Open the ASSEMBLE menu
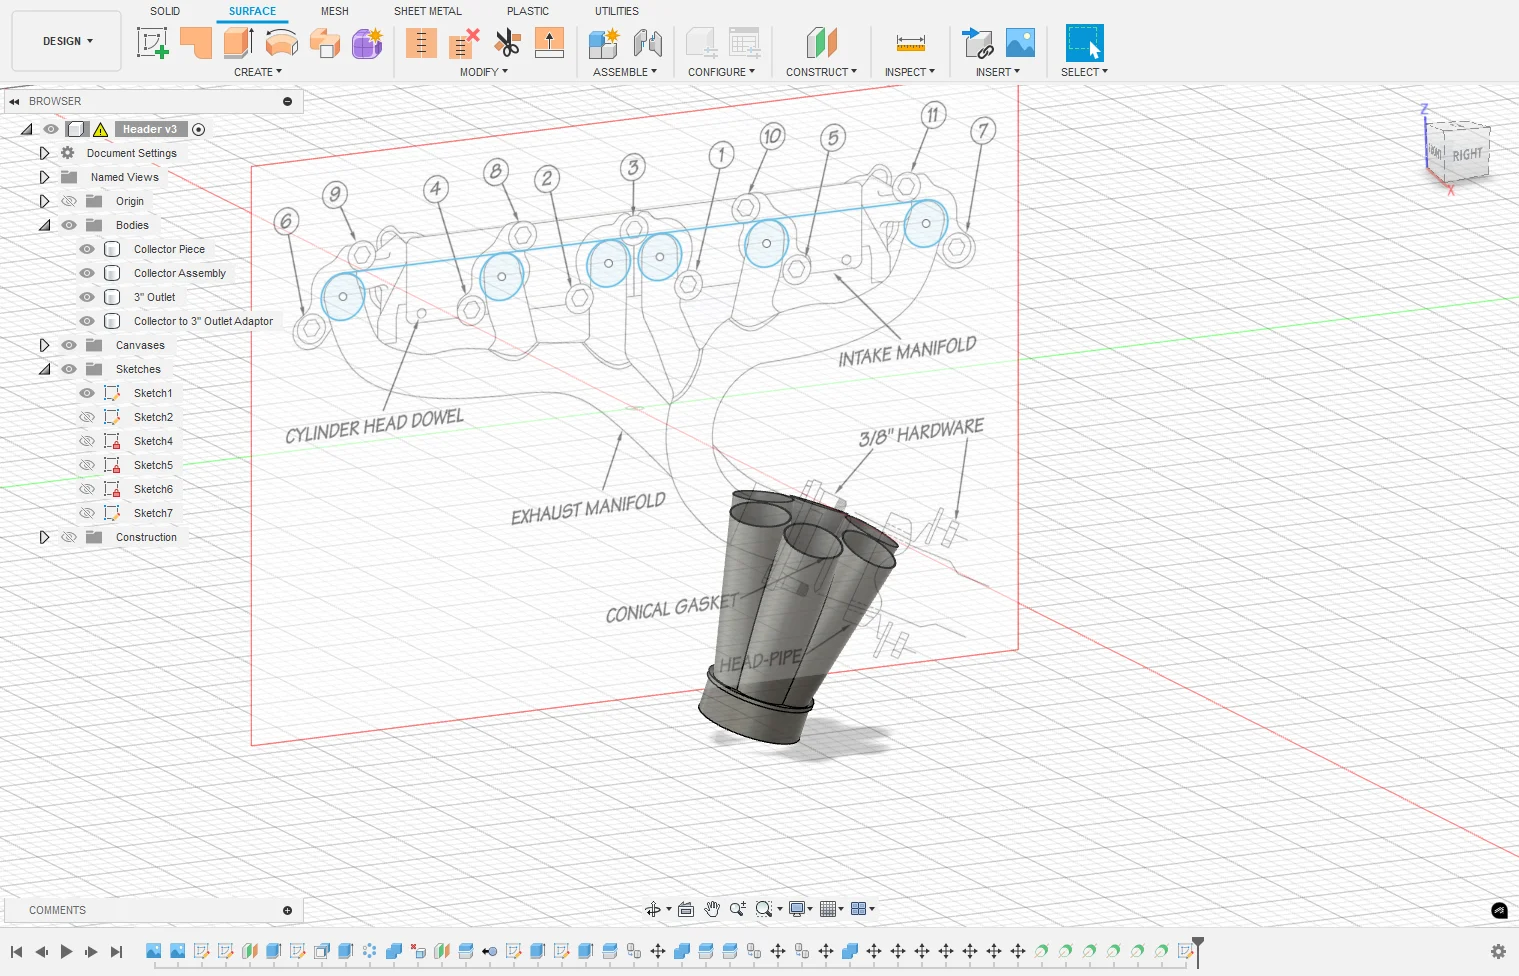 click(625, 72)
